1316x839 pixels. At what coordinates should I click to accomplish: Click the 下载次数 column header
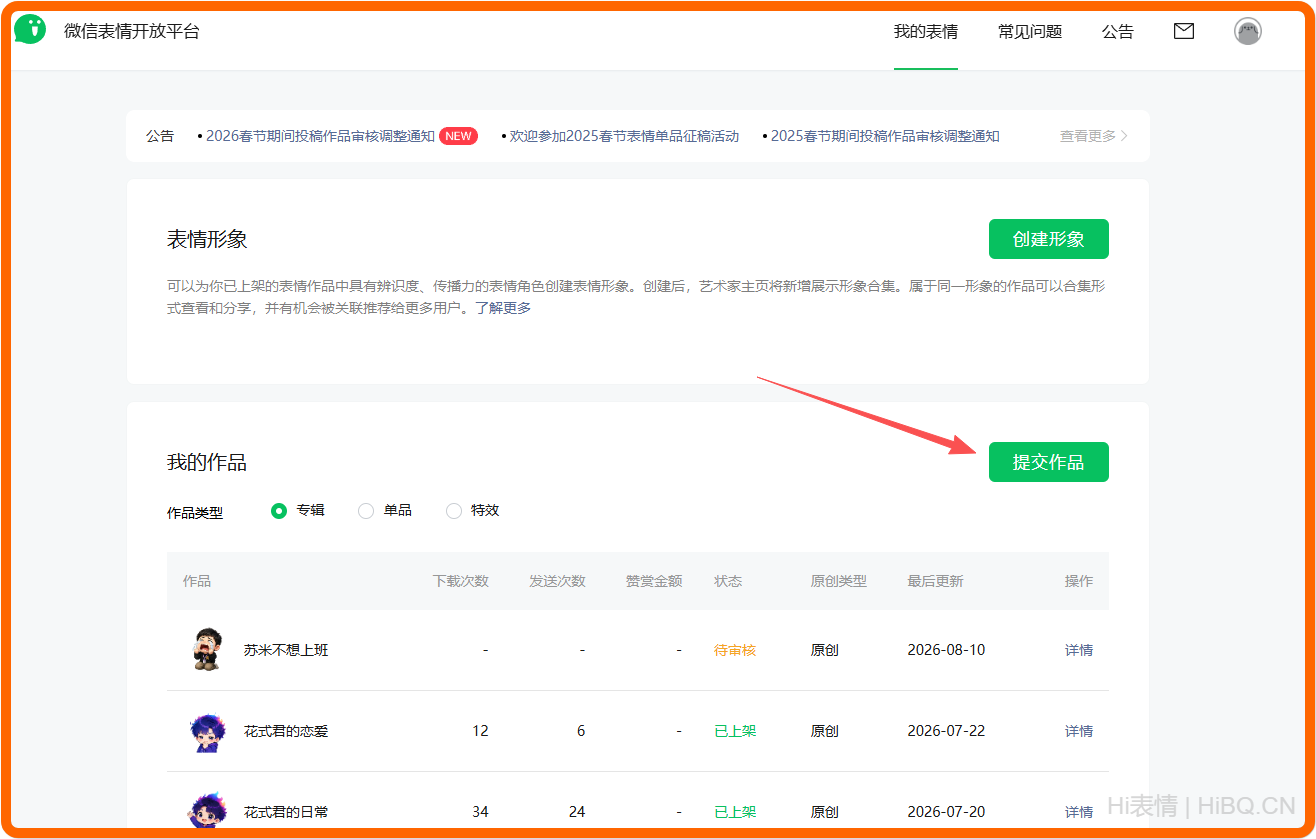coord(461,581)
